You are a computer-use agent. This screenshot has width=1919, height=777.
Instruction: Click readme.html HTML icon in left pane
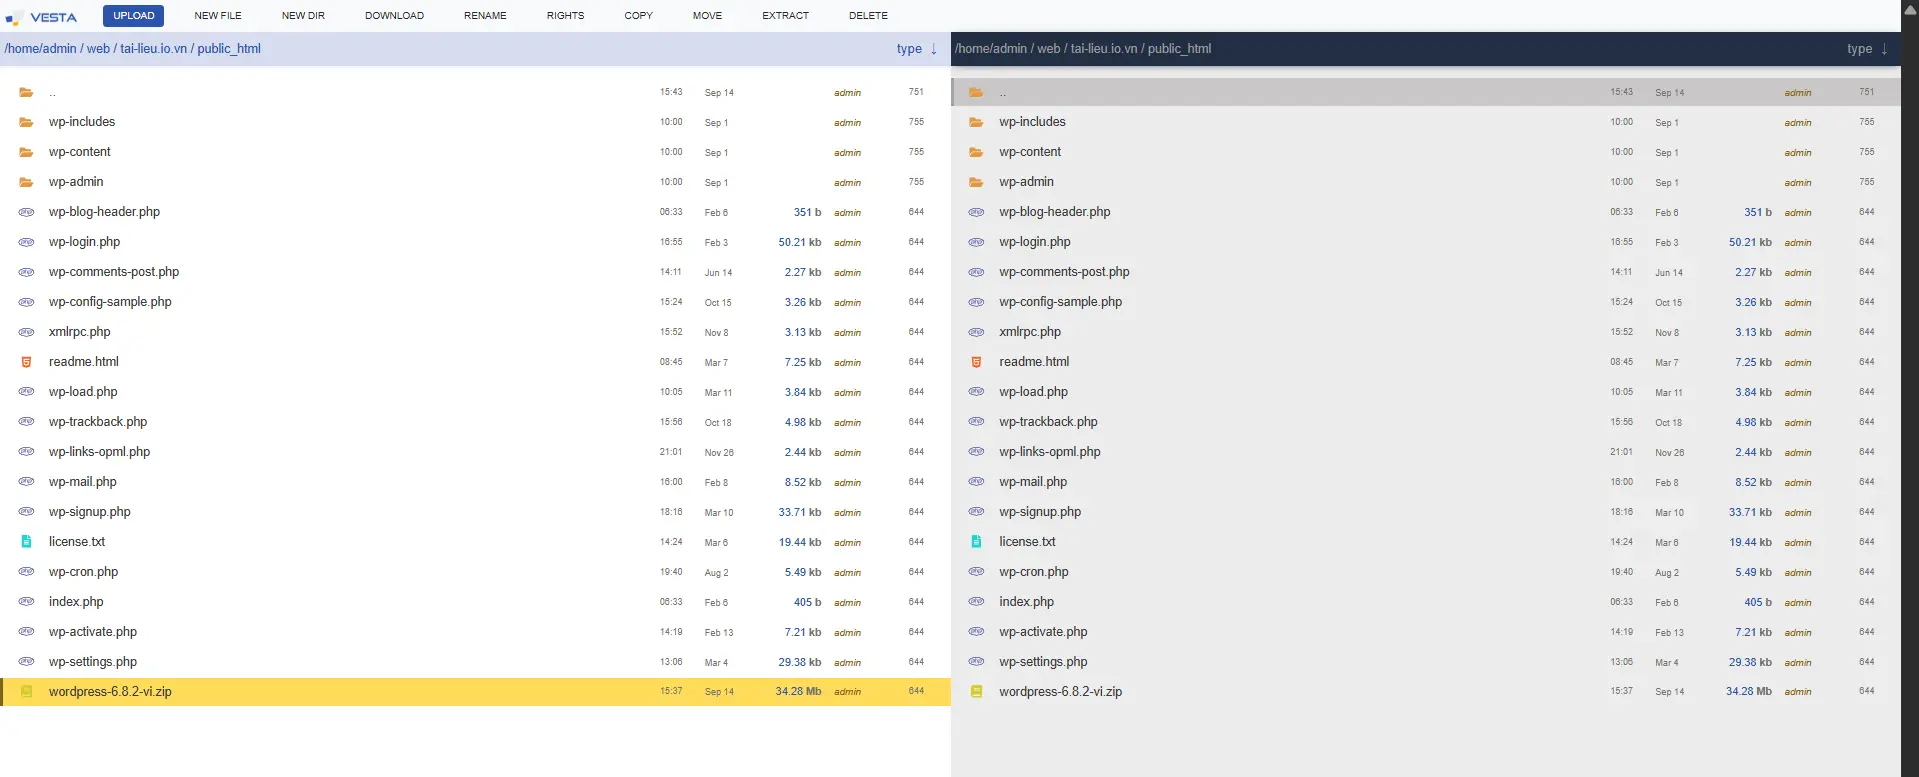(x=26, y=362)
